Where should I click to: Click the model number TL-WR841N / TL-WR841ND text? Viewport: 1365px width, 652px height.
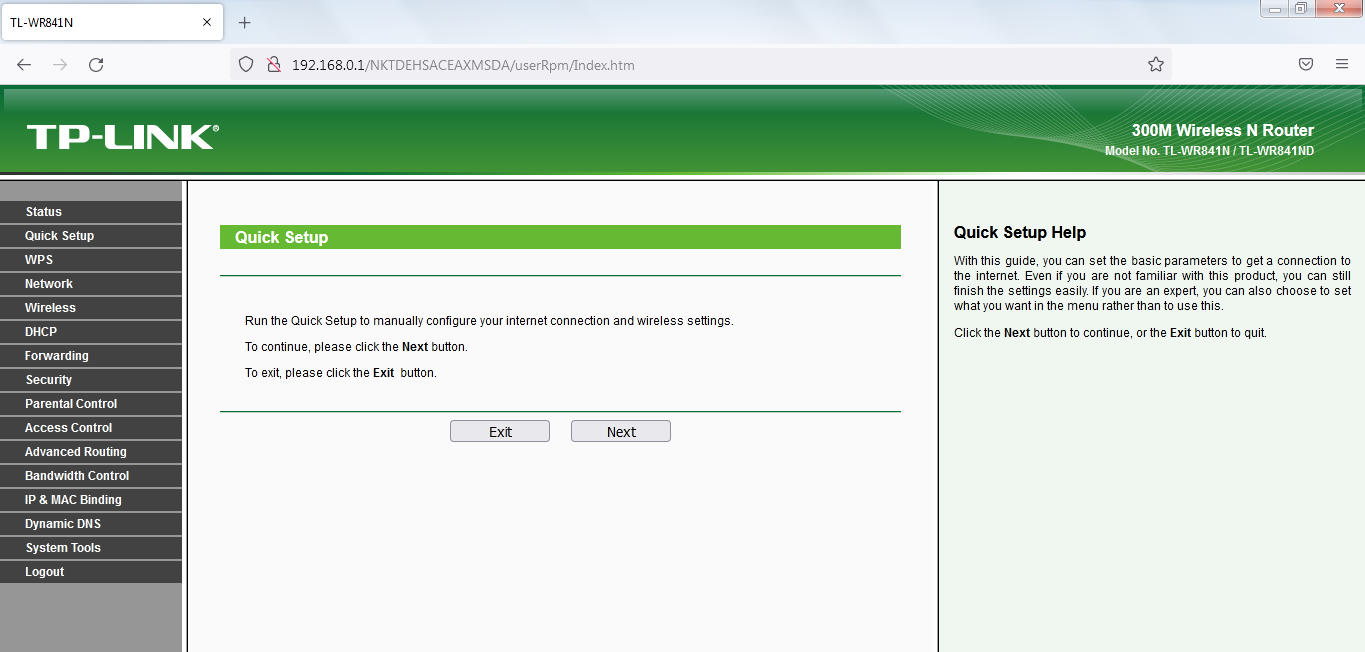click(x=1210, y=151)
